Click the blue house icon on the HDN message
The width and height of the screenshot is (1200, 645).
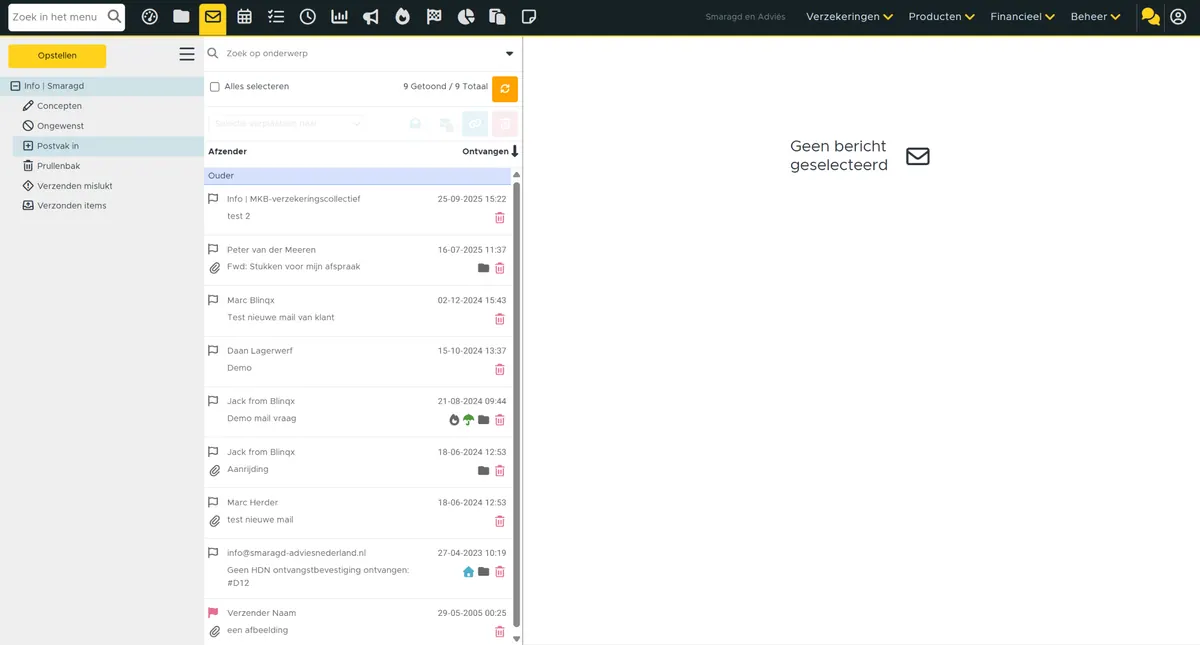coord(468,572)
